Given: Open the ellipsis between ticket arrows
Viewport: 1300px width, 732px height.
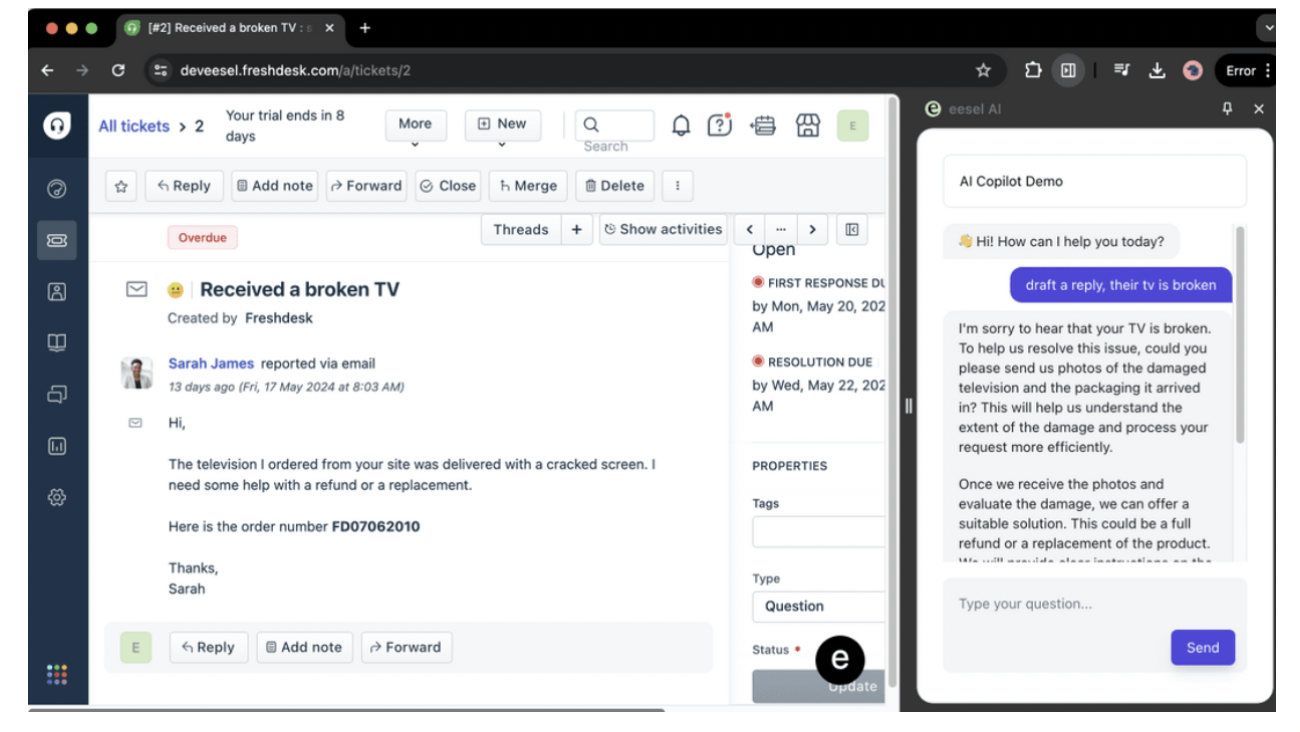Looking at the screenshot, I should click(x=781, y=229).
